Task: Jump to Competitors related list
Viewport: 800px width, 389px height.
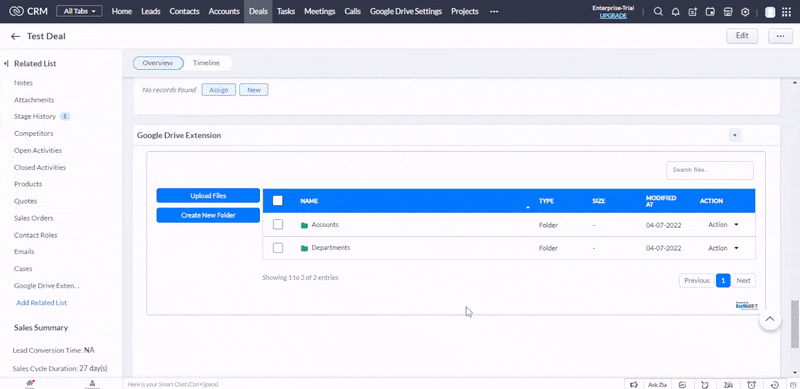Action: point(34,133)
